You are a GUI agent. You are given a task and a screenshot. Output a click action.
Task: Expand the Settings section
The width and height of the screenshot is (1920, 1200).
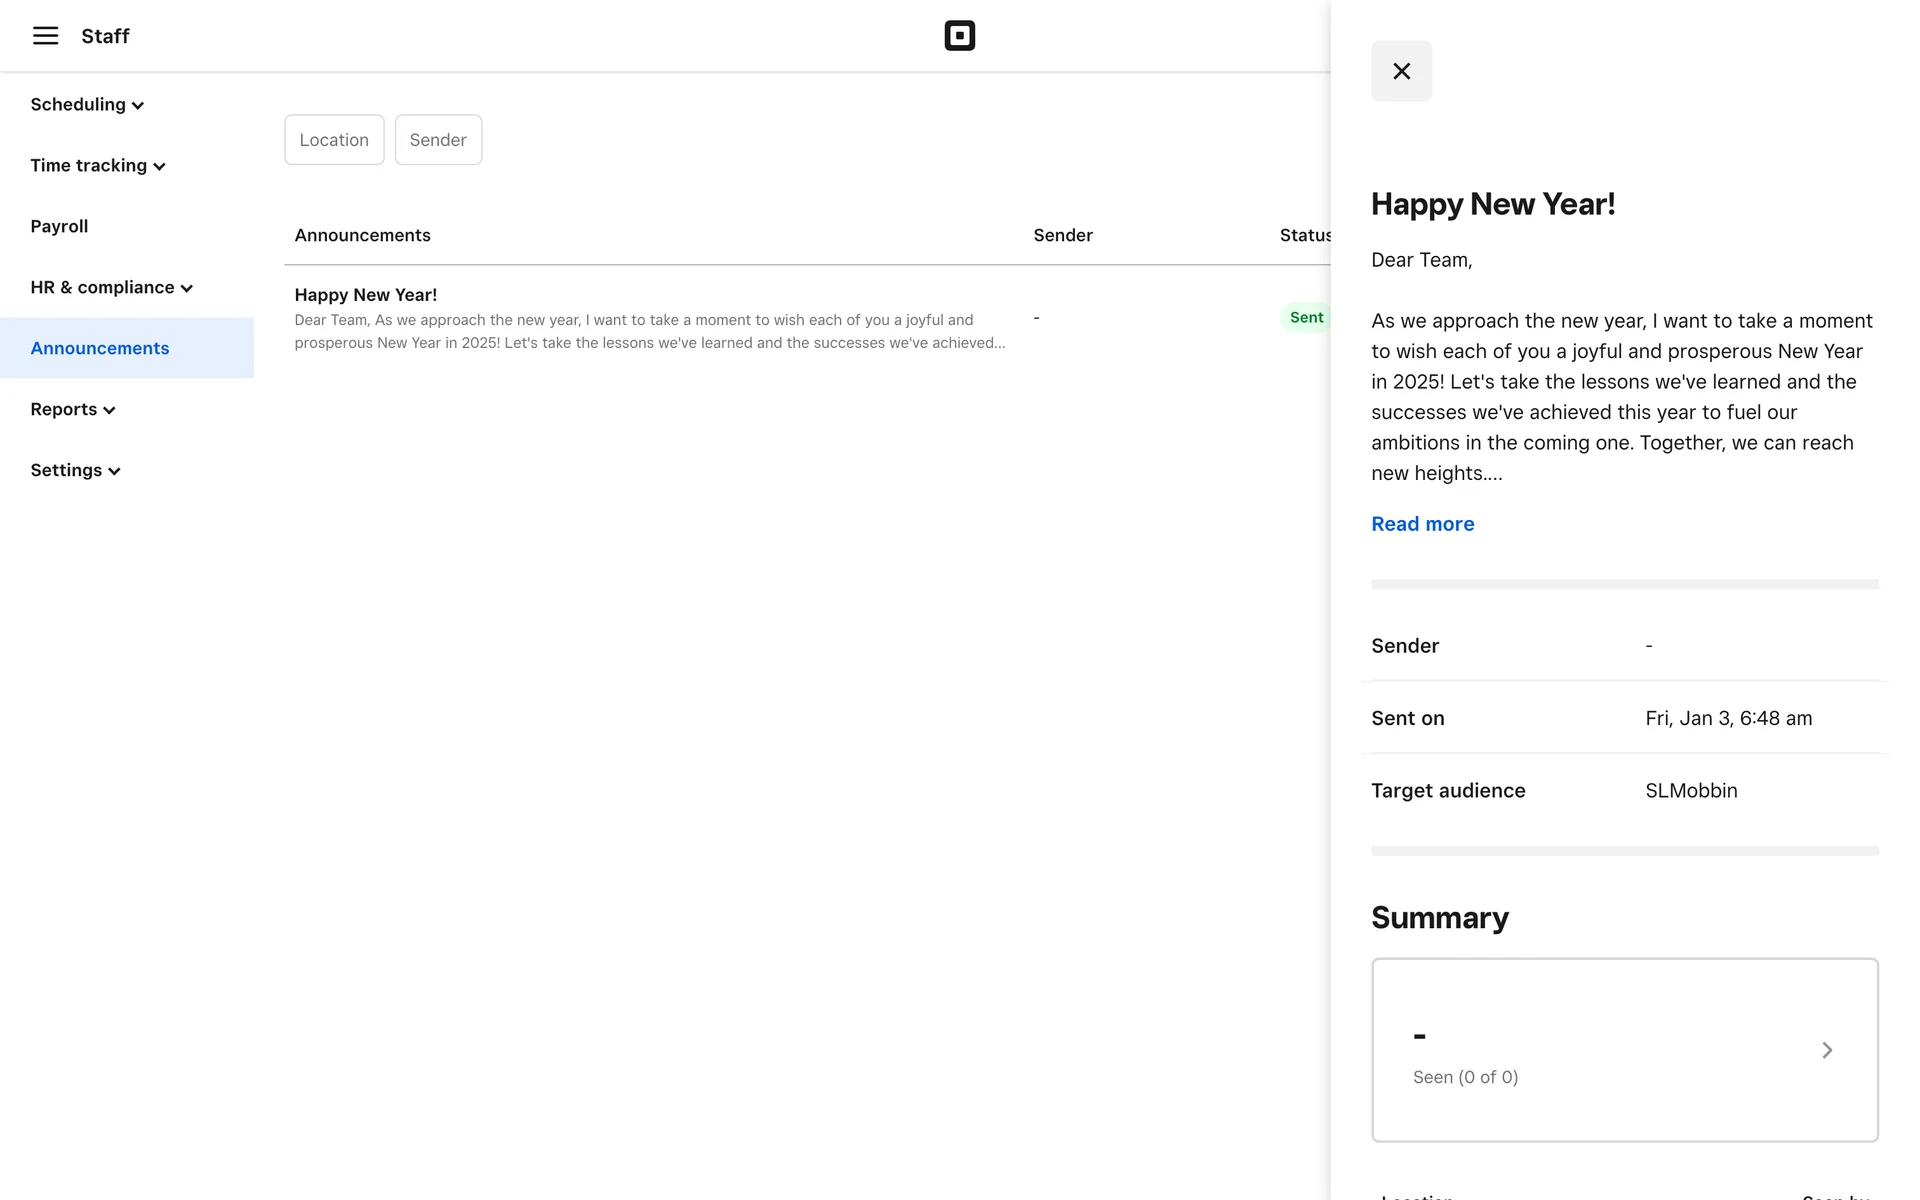click(75, 471)
